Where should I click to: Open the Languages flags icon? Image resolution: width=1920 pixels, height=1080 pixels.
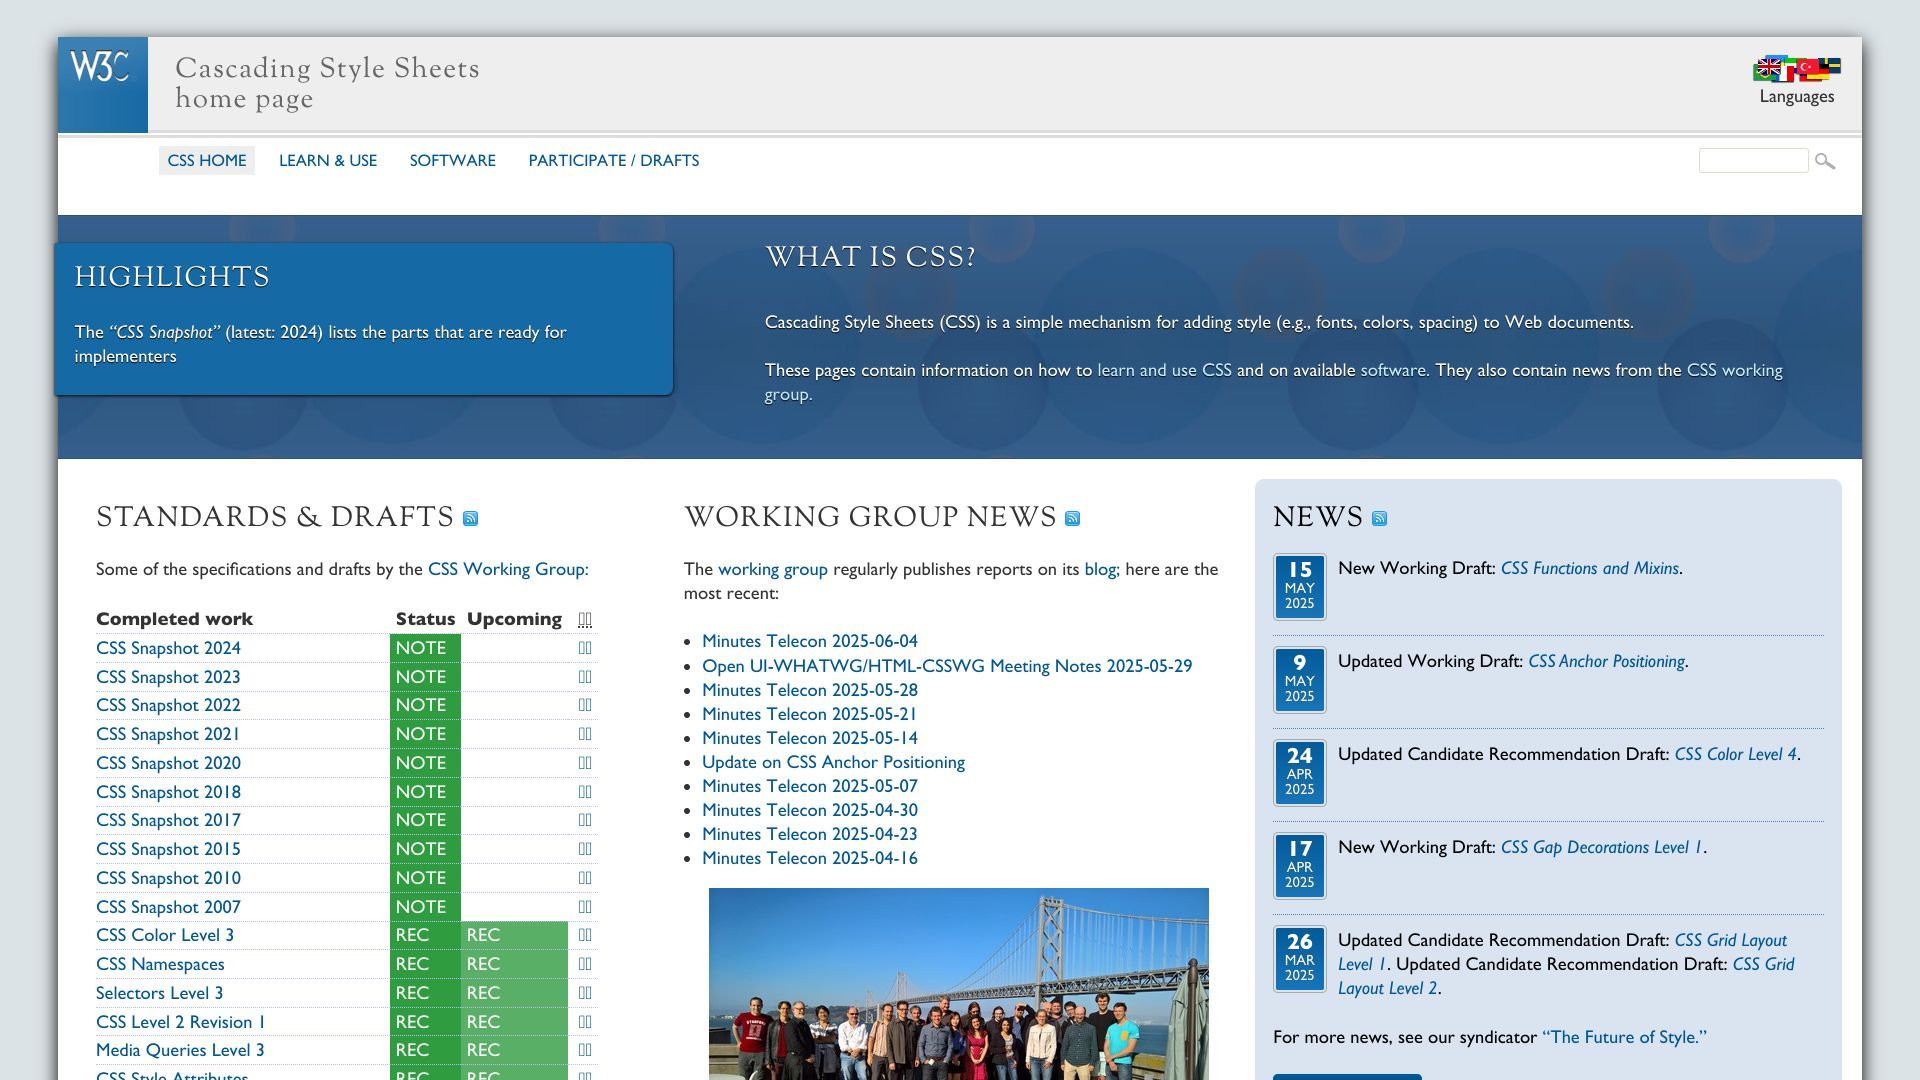click(1796, 69)
